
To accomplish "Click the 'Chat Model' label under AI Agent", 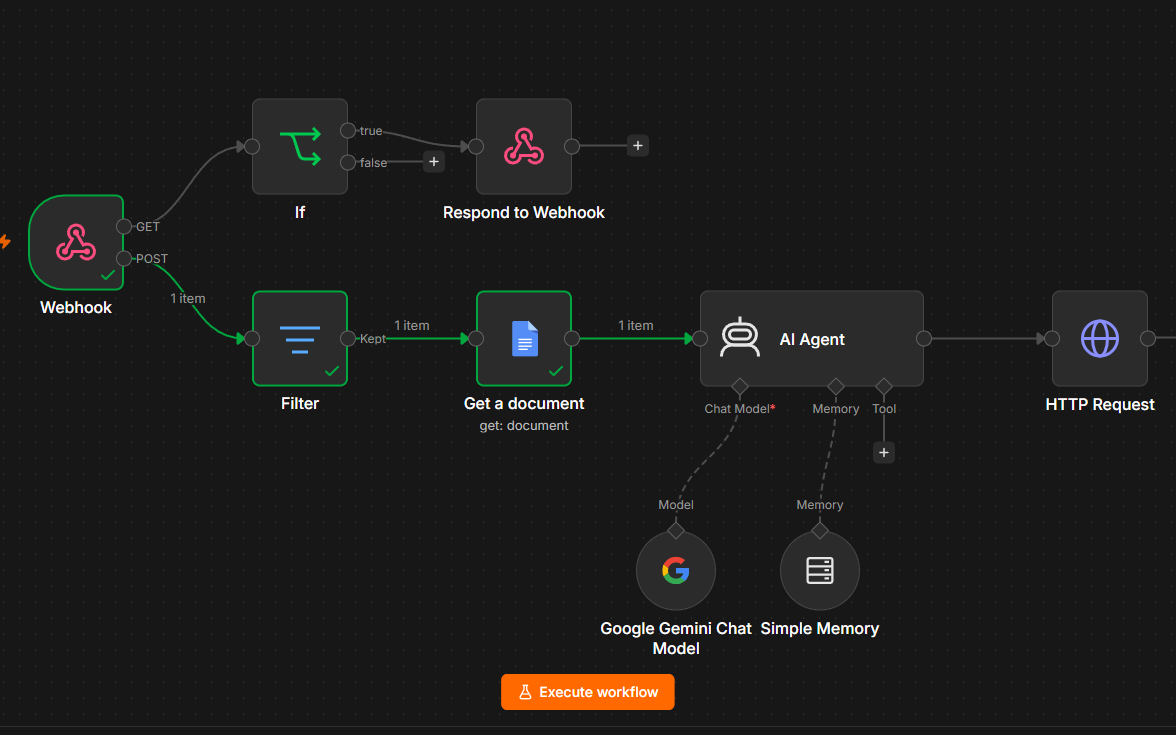I will 736,409.
